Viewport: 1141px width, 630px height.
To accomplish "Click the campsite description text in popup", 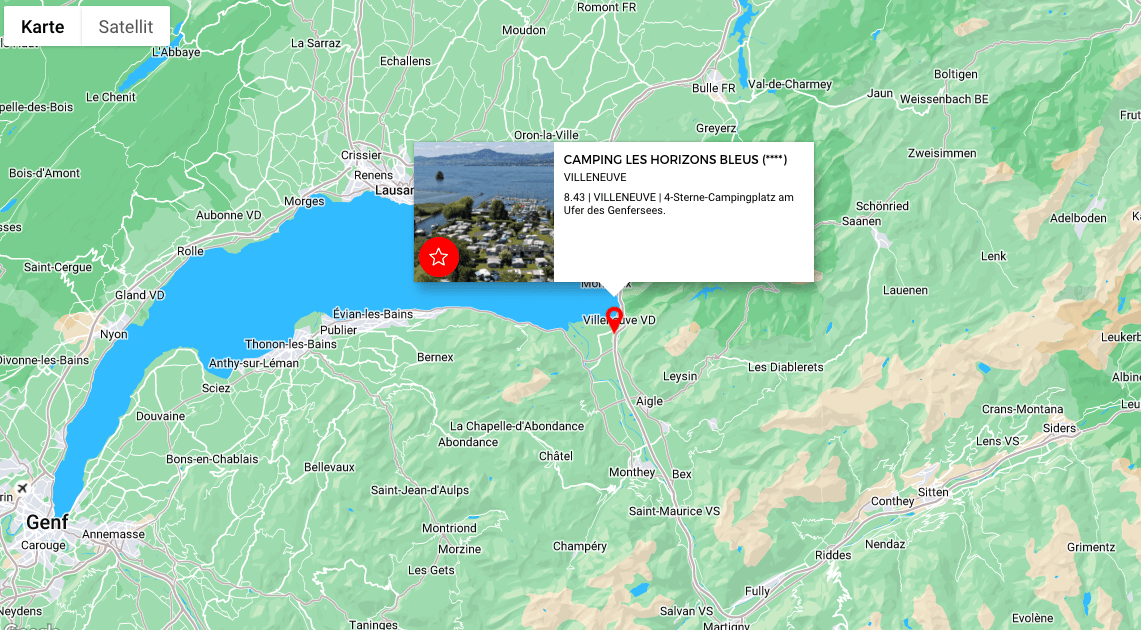I will tap(678, 204).
